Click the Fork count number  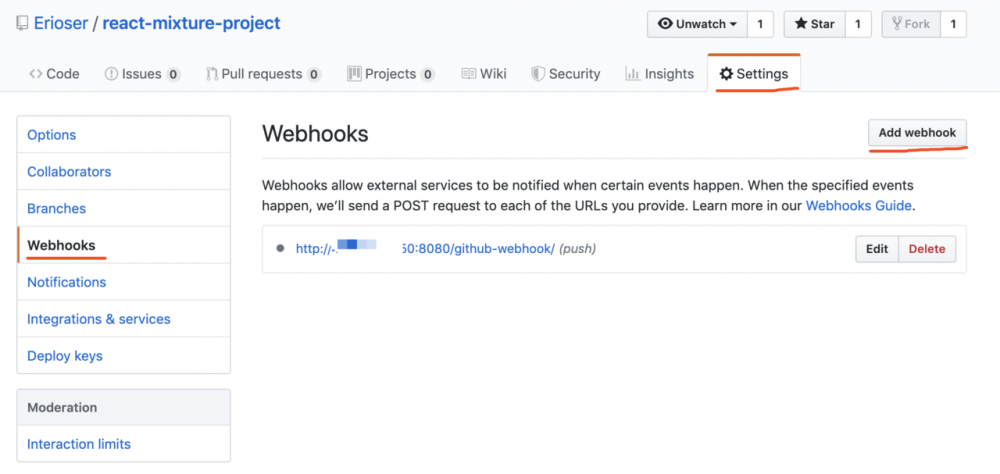pos(953,24)
